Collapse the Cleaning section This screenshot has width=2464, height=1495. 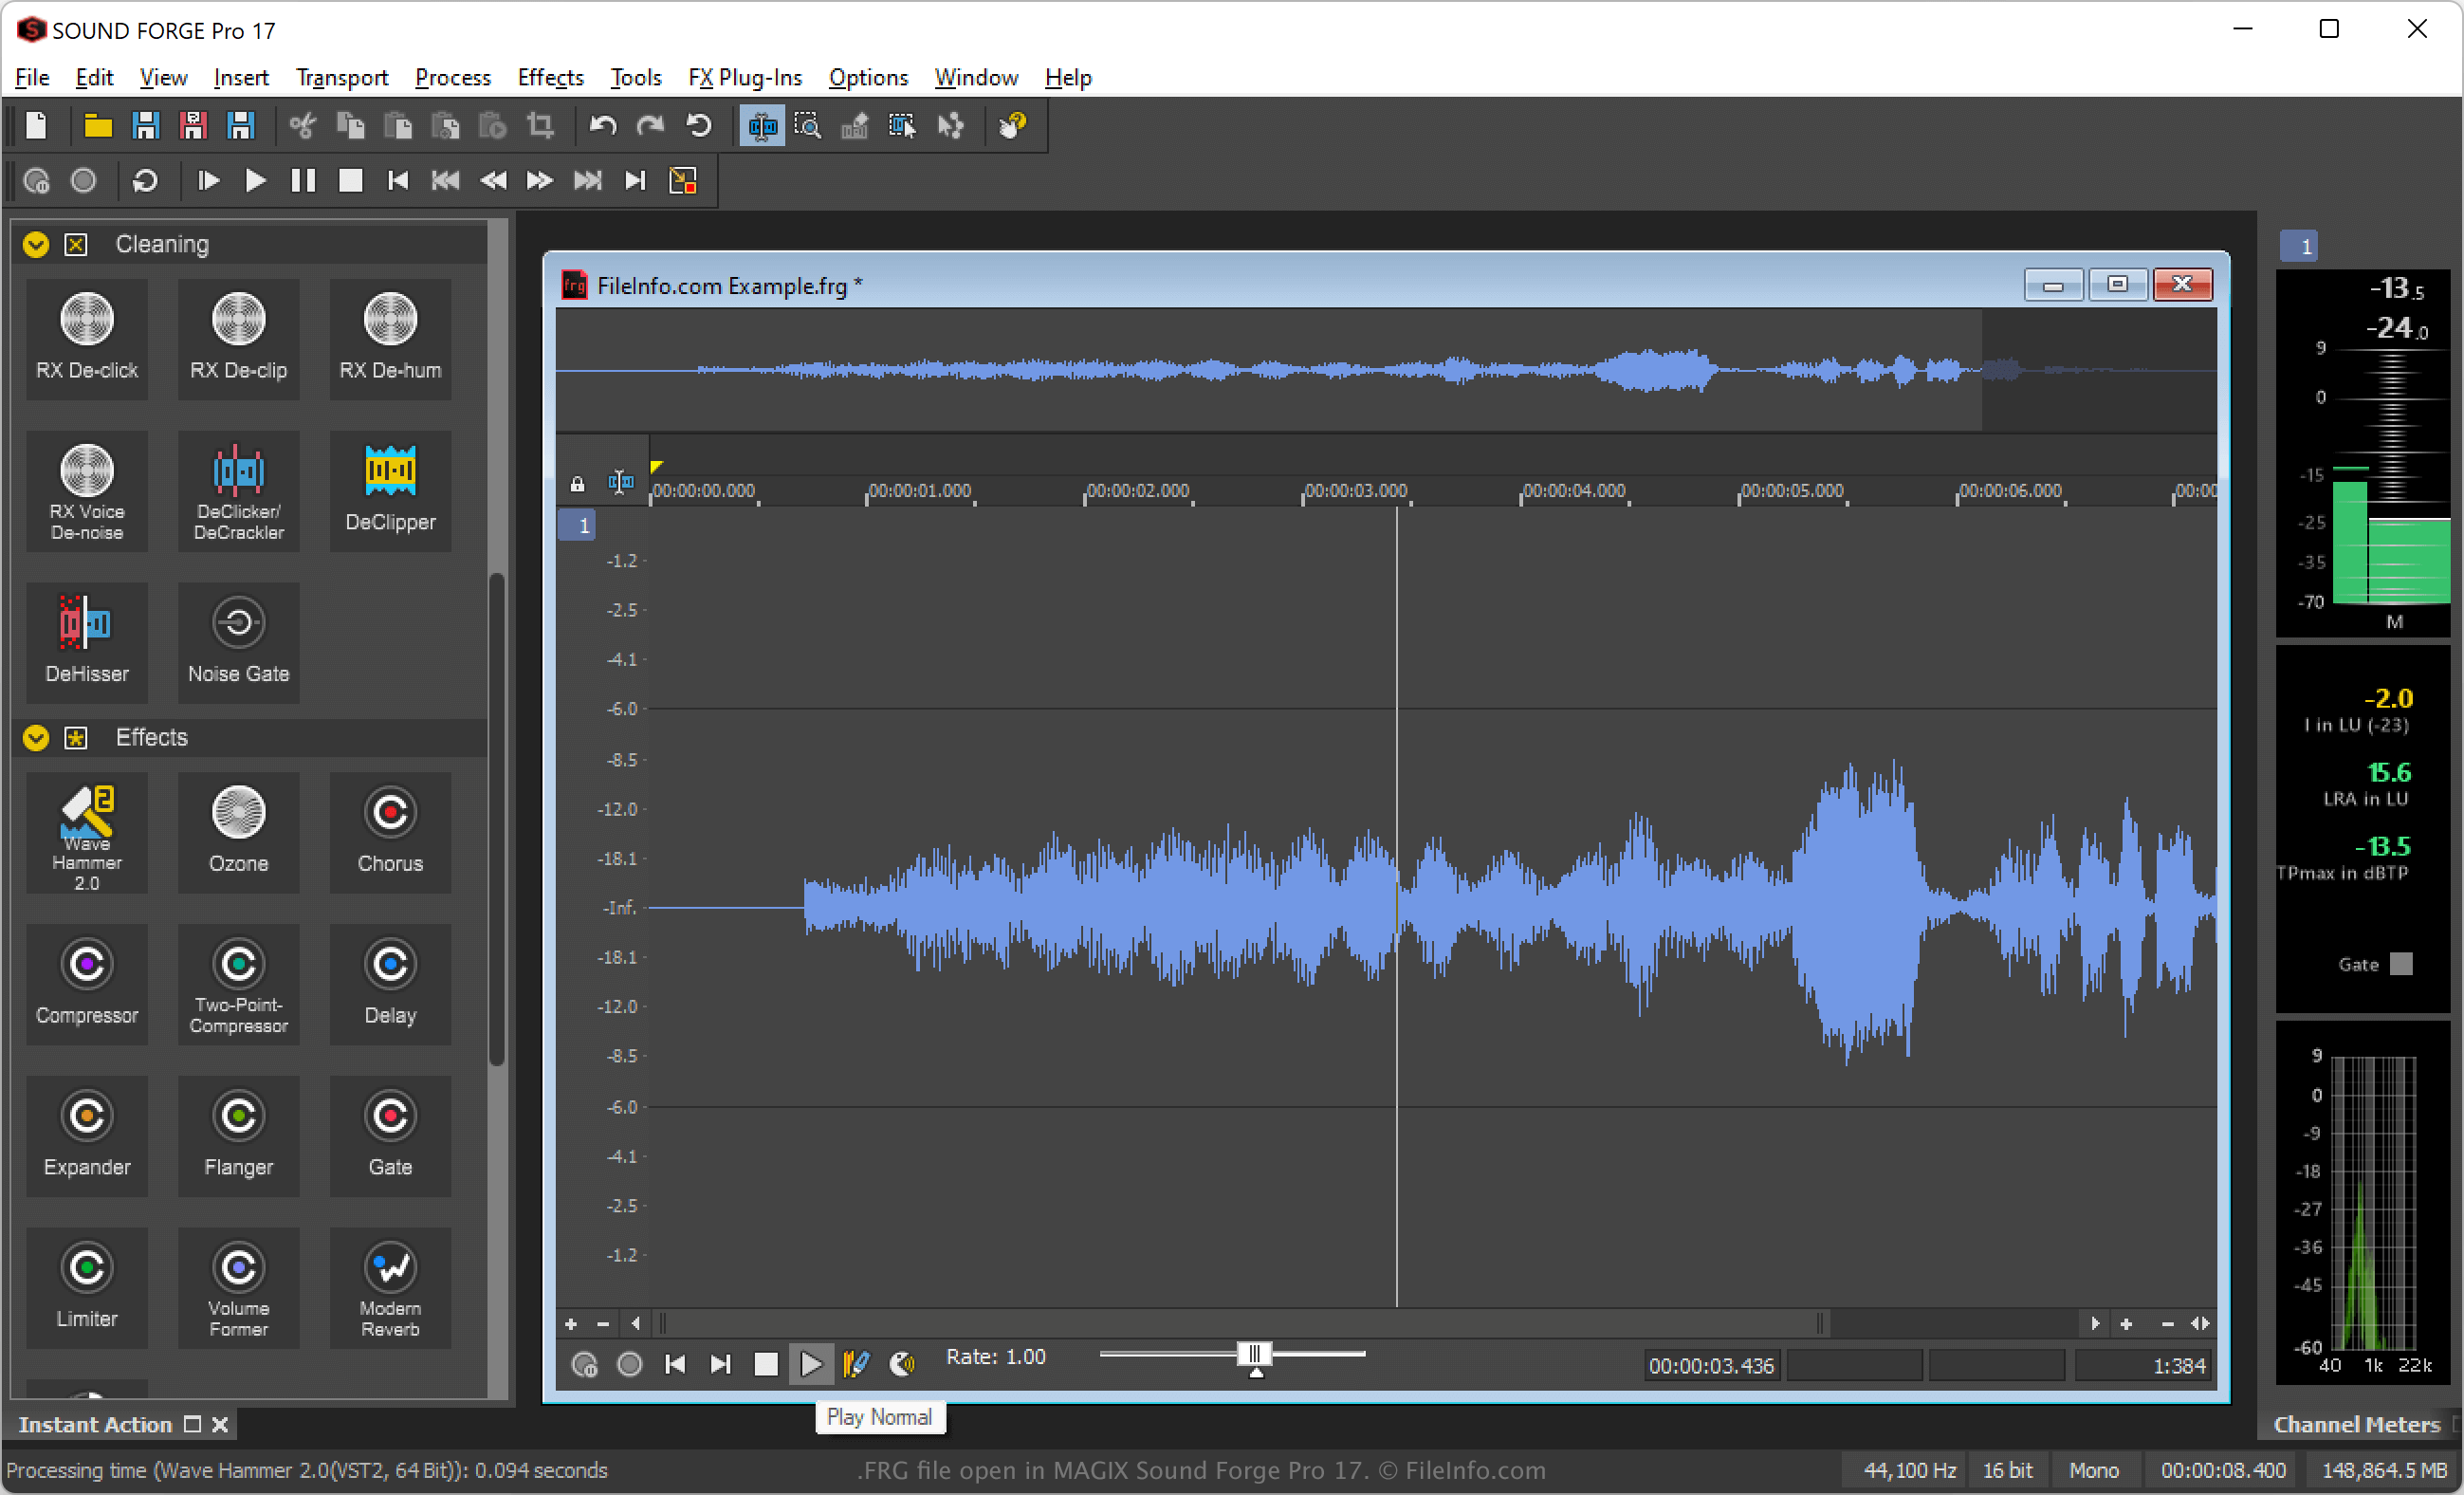click(36, 245)
